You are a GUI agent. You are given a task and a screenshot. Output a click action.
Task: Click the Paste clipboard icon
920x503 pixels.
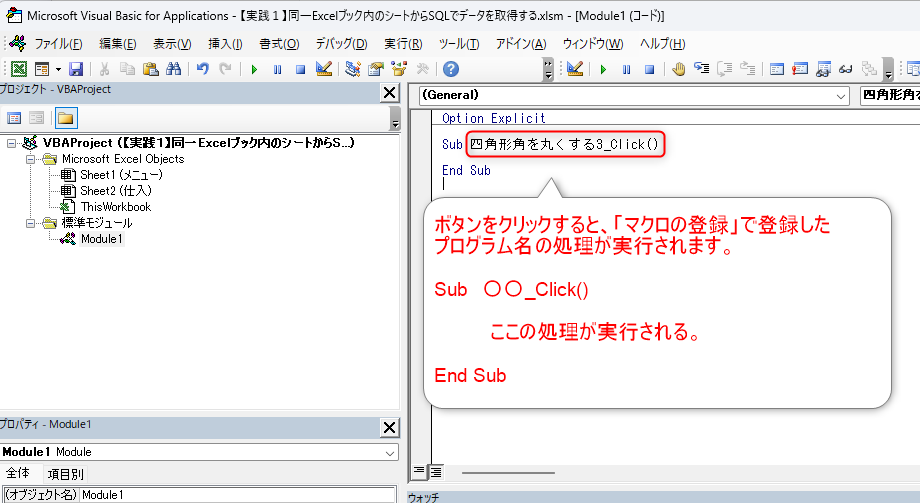click(150, 69)
